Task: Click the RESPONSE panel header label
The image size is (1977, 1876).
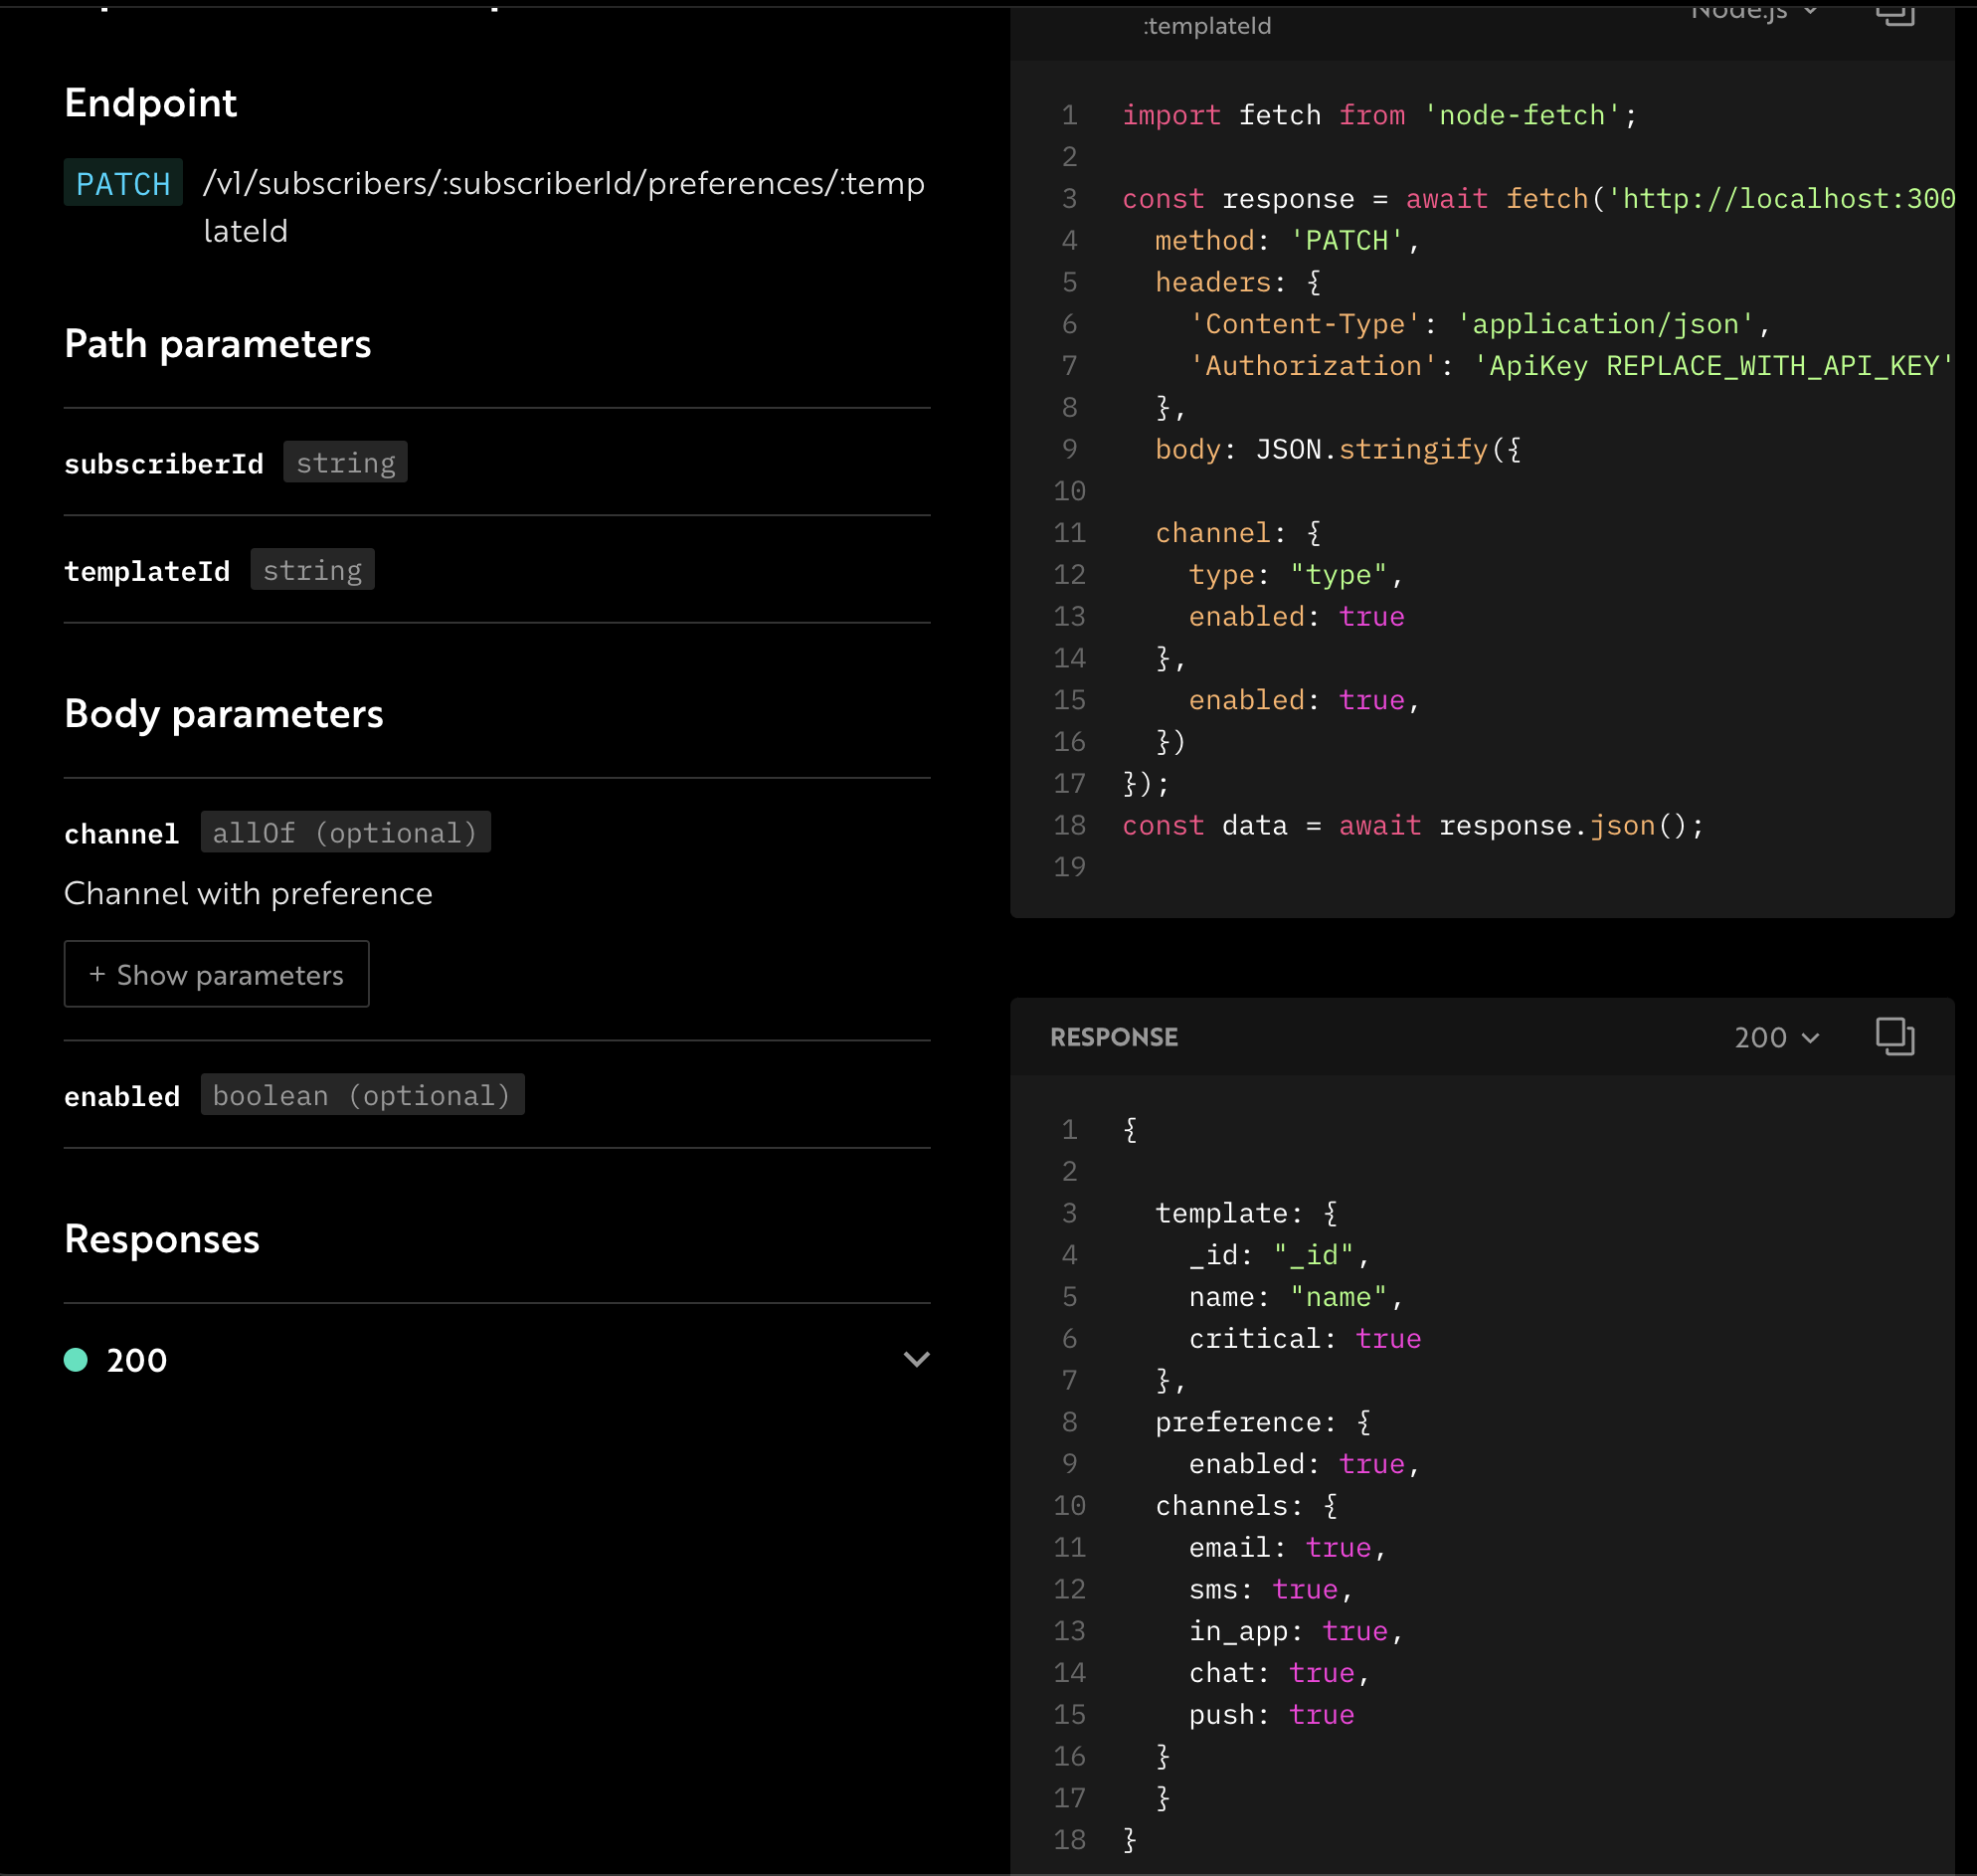Action: point(1113,1037)
